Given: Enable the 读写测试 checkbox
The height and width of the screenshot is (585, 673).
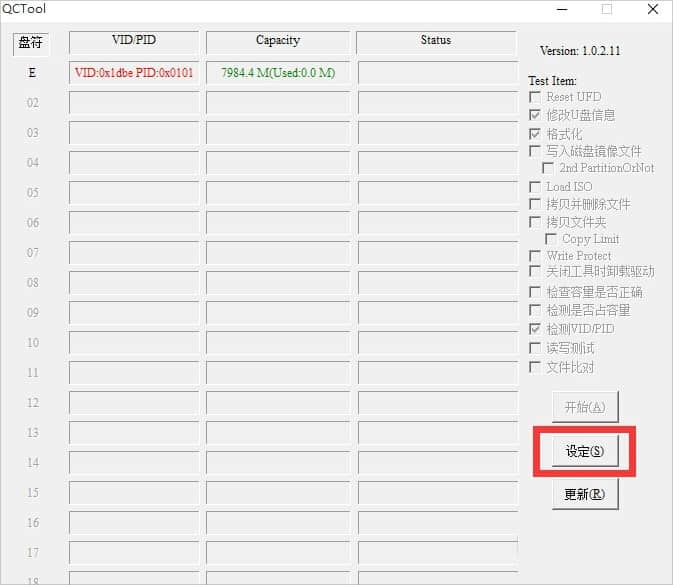Looking at the screenshot, I should 535,348.
